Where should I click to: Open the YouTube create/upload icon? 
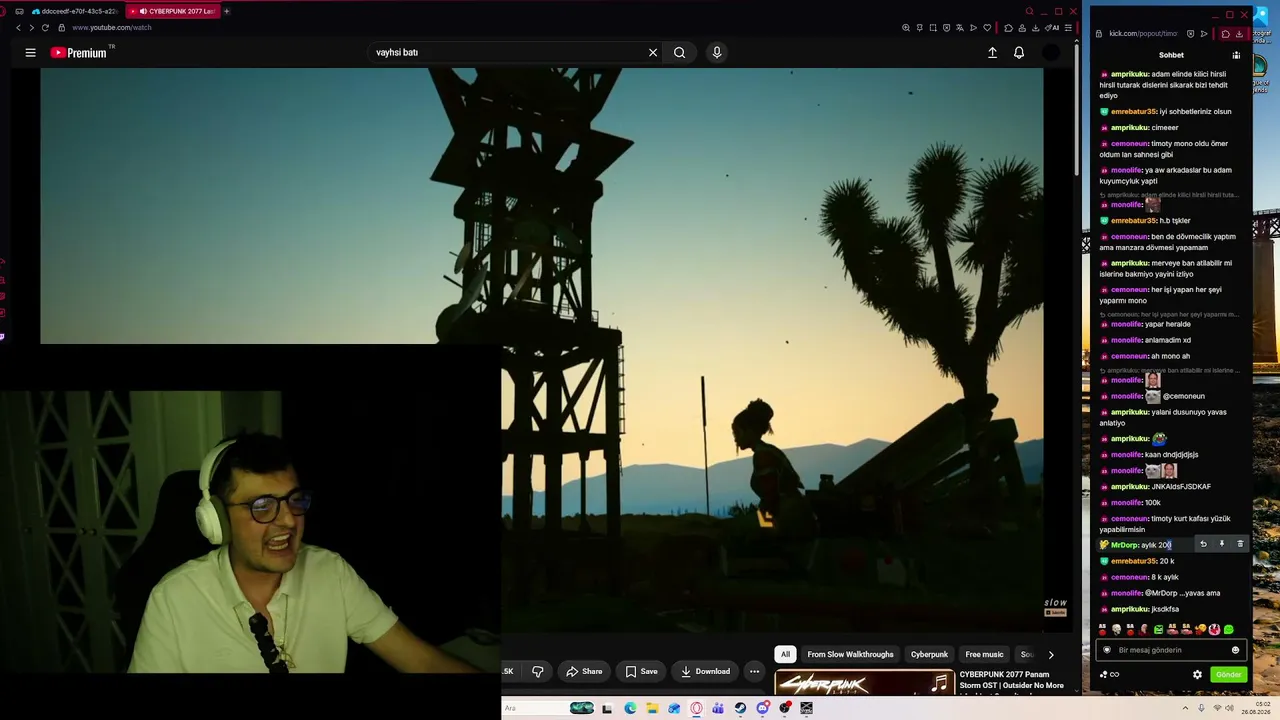coord(992,53)
